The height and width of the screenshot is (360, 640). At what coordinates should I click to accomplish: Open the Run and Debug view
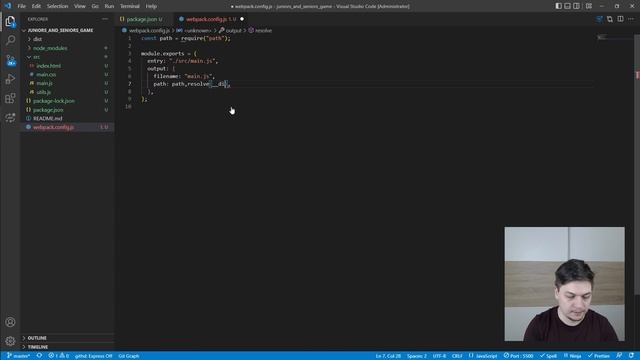(x=10, y=79)
